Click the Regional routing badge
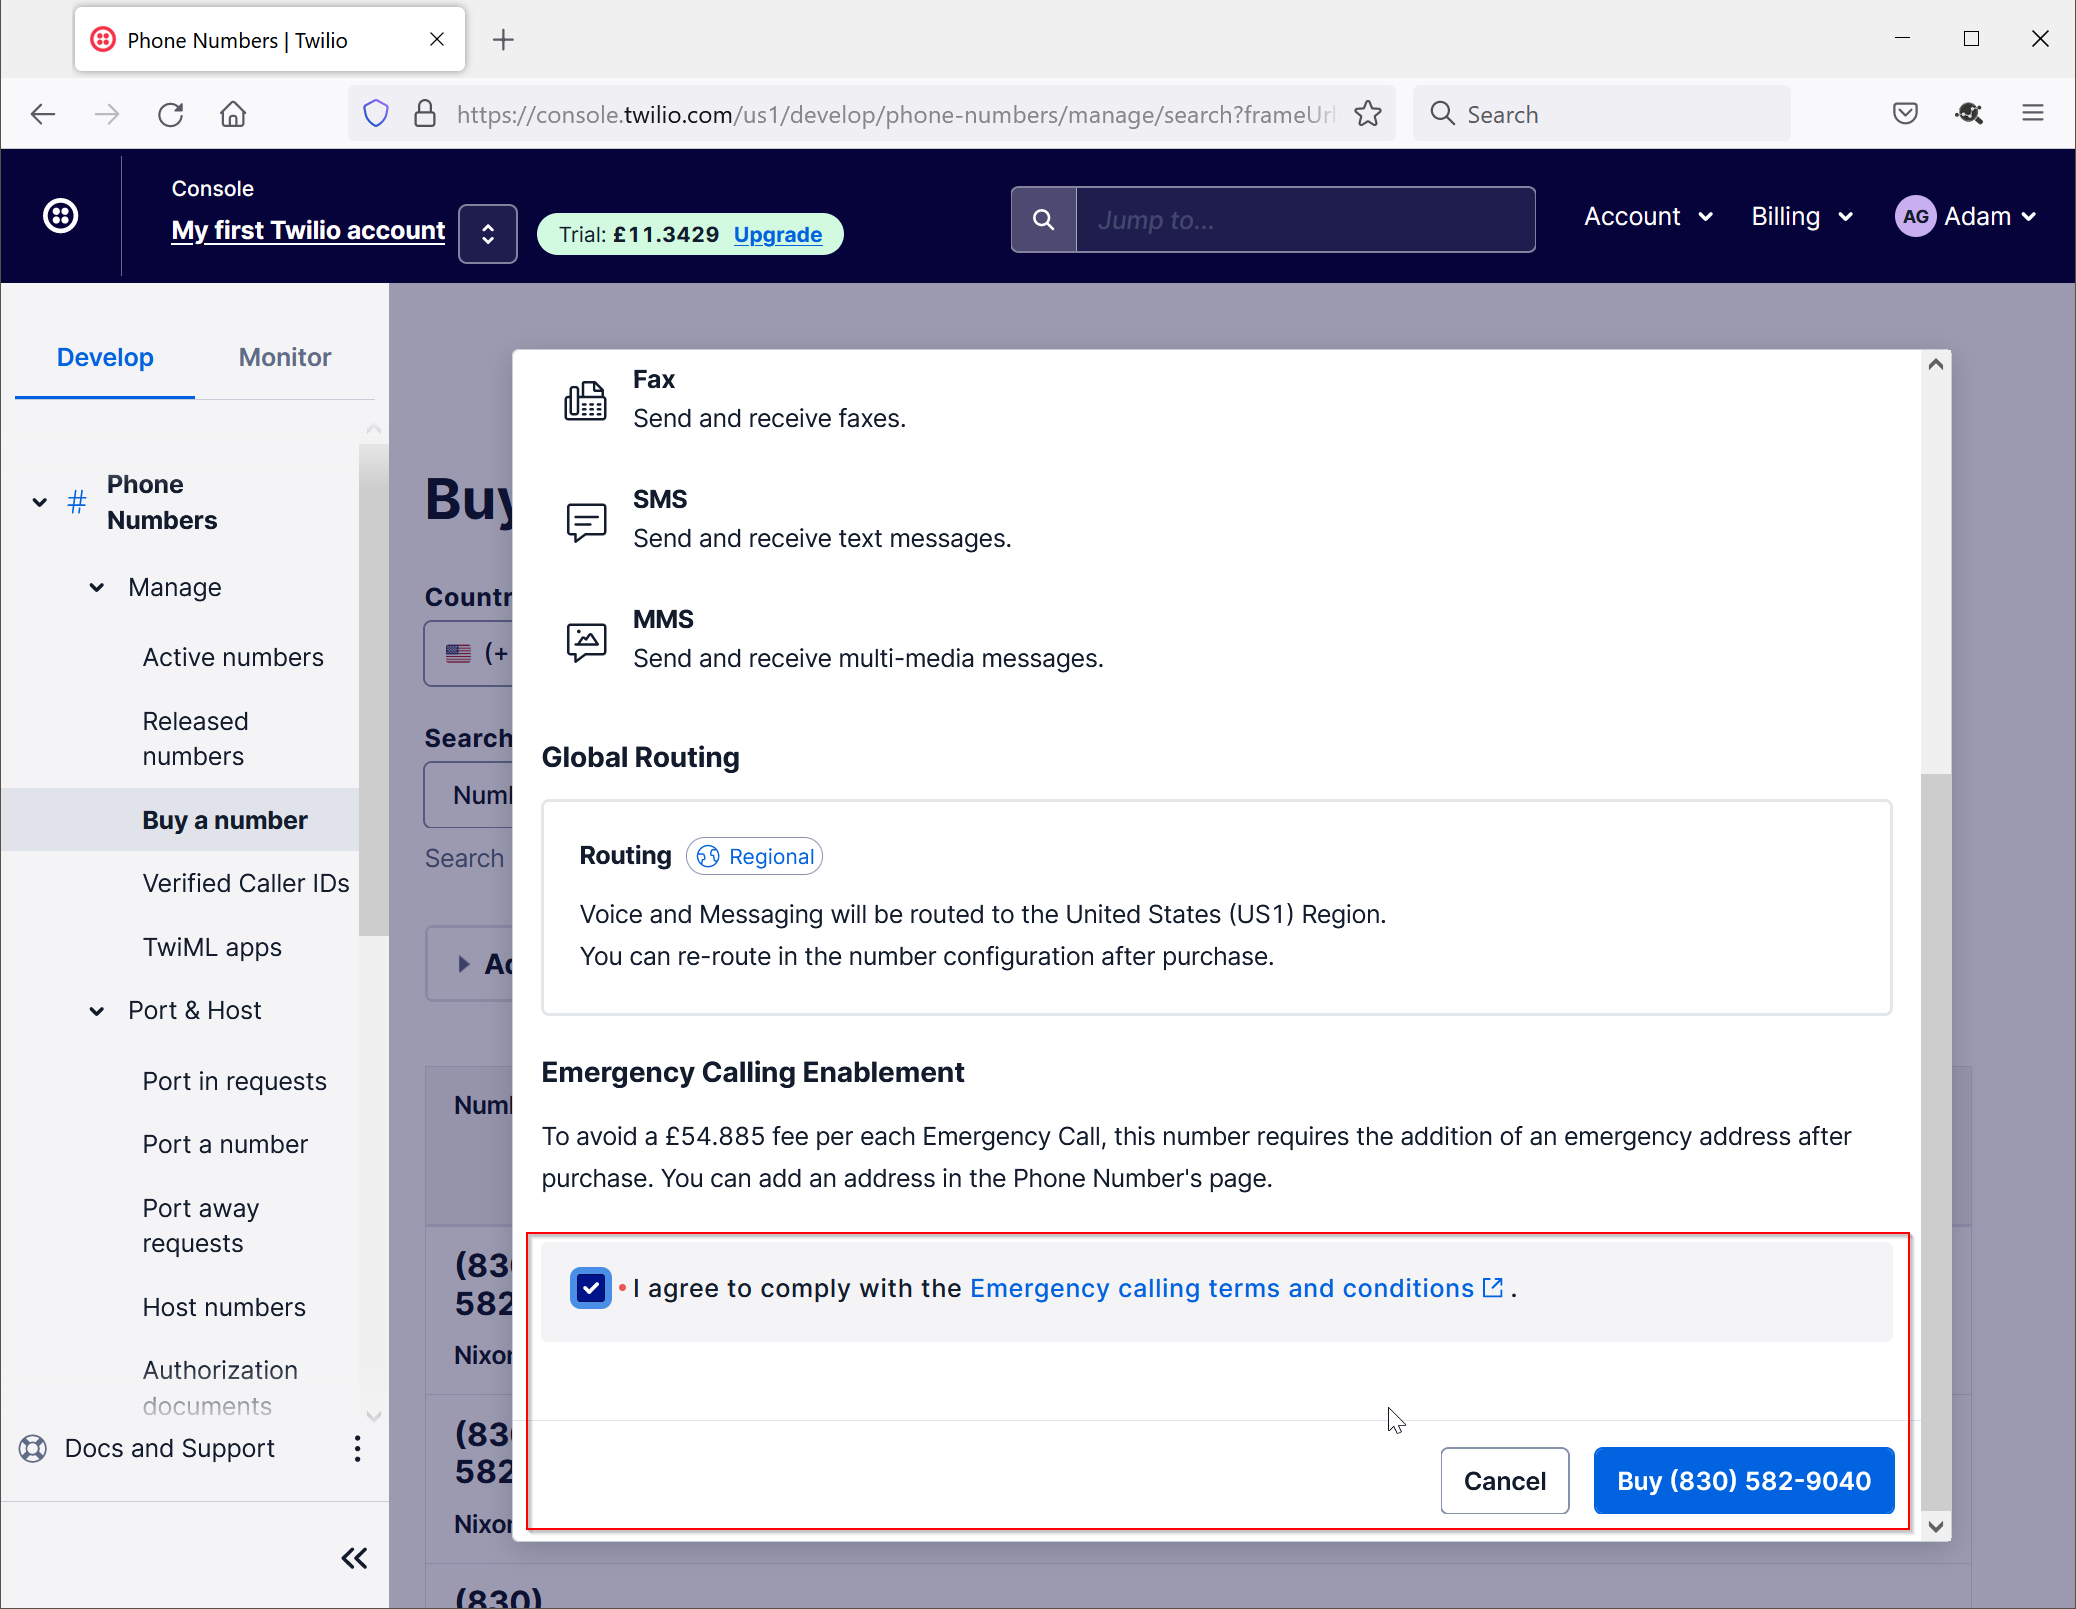The image size is (2076, 1609). (x=755, y=856)
